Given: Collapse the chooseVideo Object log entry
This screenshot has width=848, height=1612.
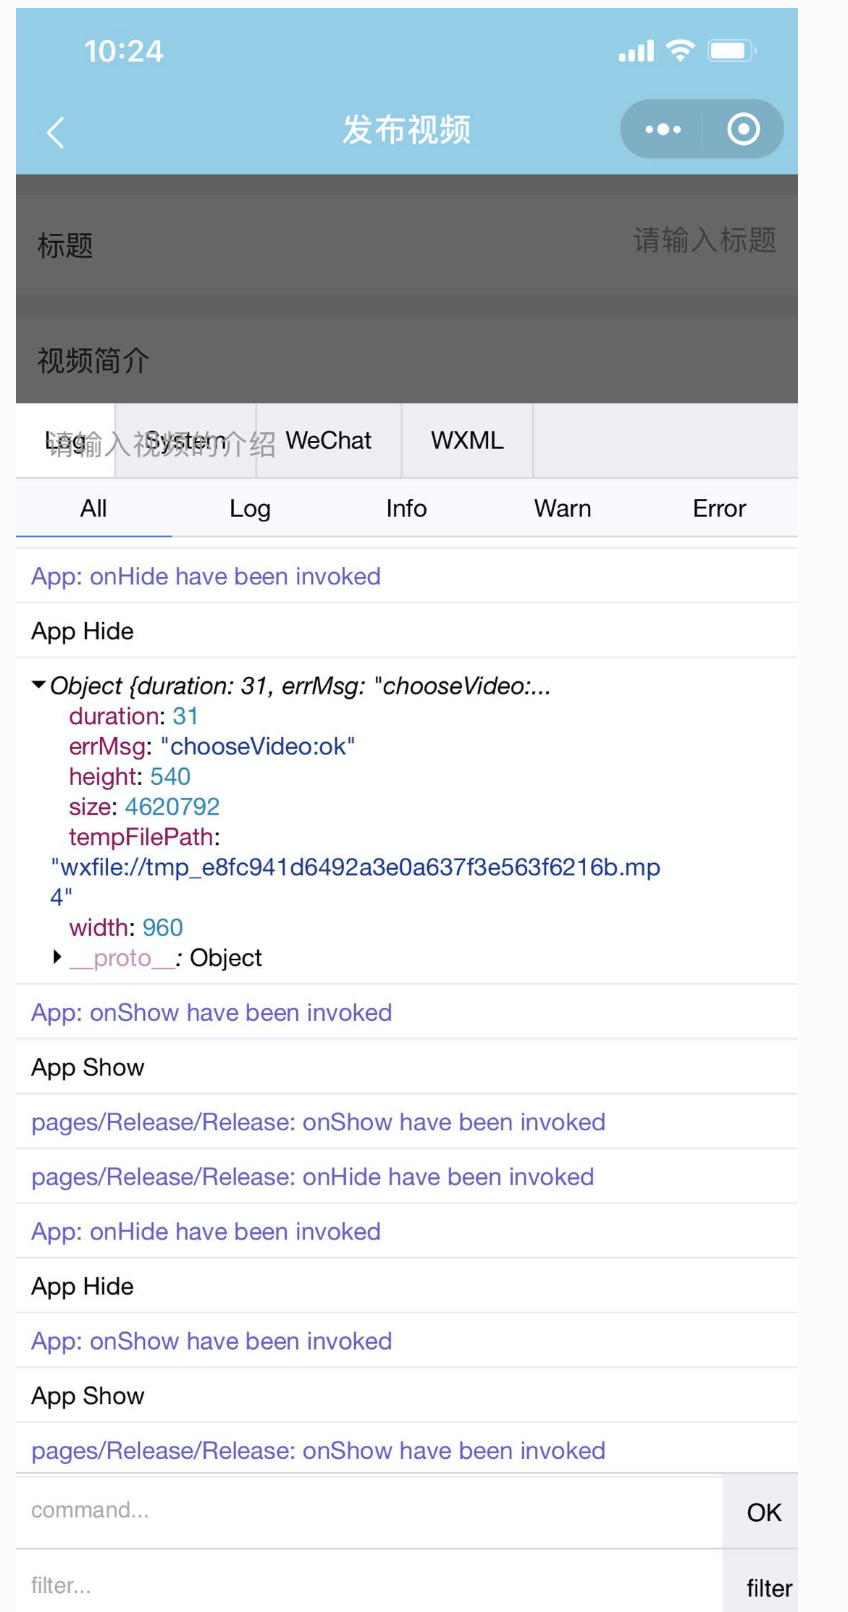Looking at the screenshot, I should point(39,685).
